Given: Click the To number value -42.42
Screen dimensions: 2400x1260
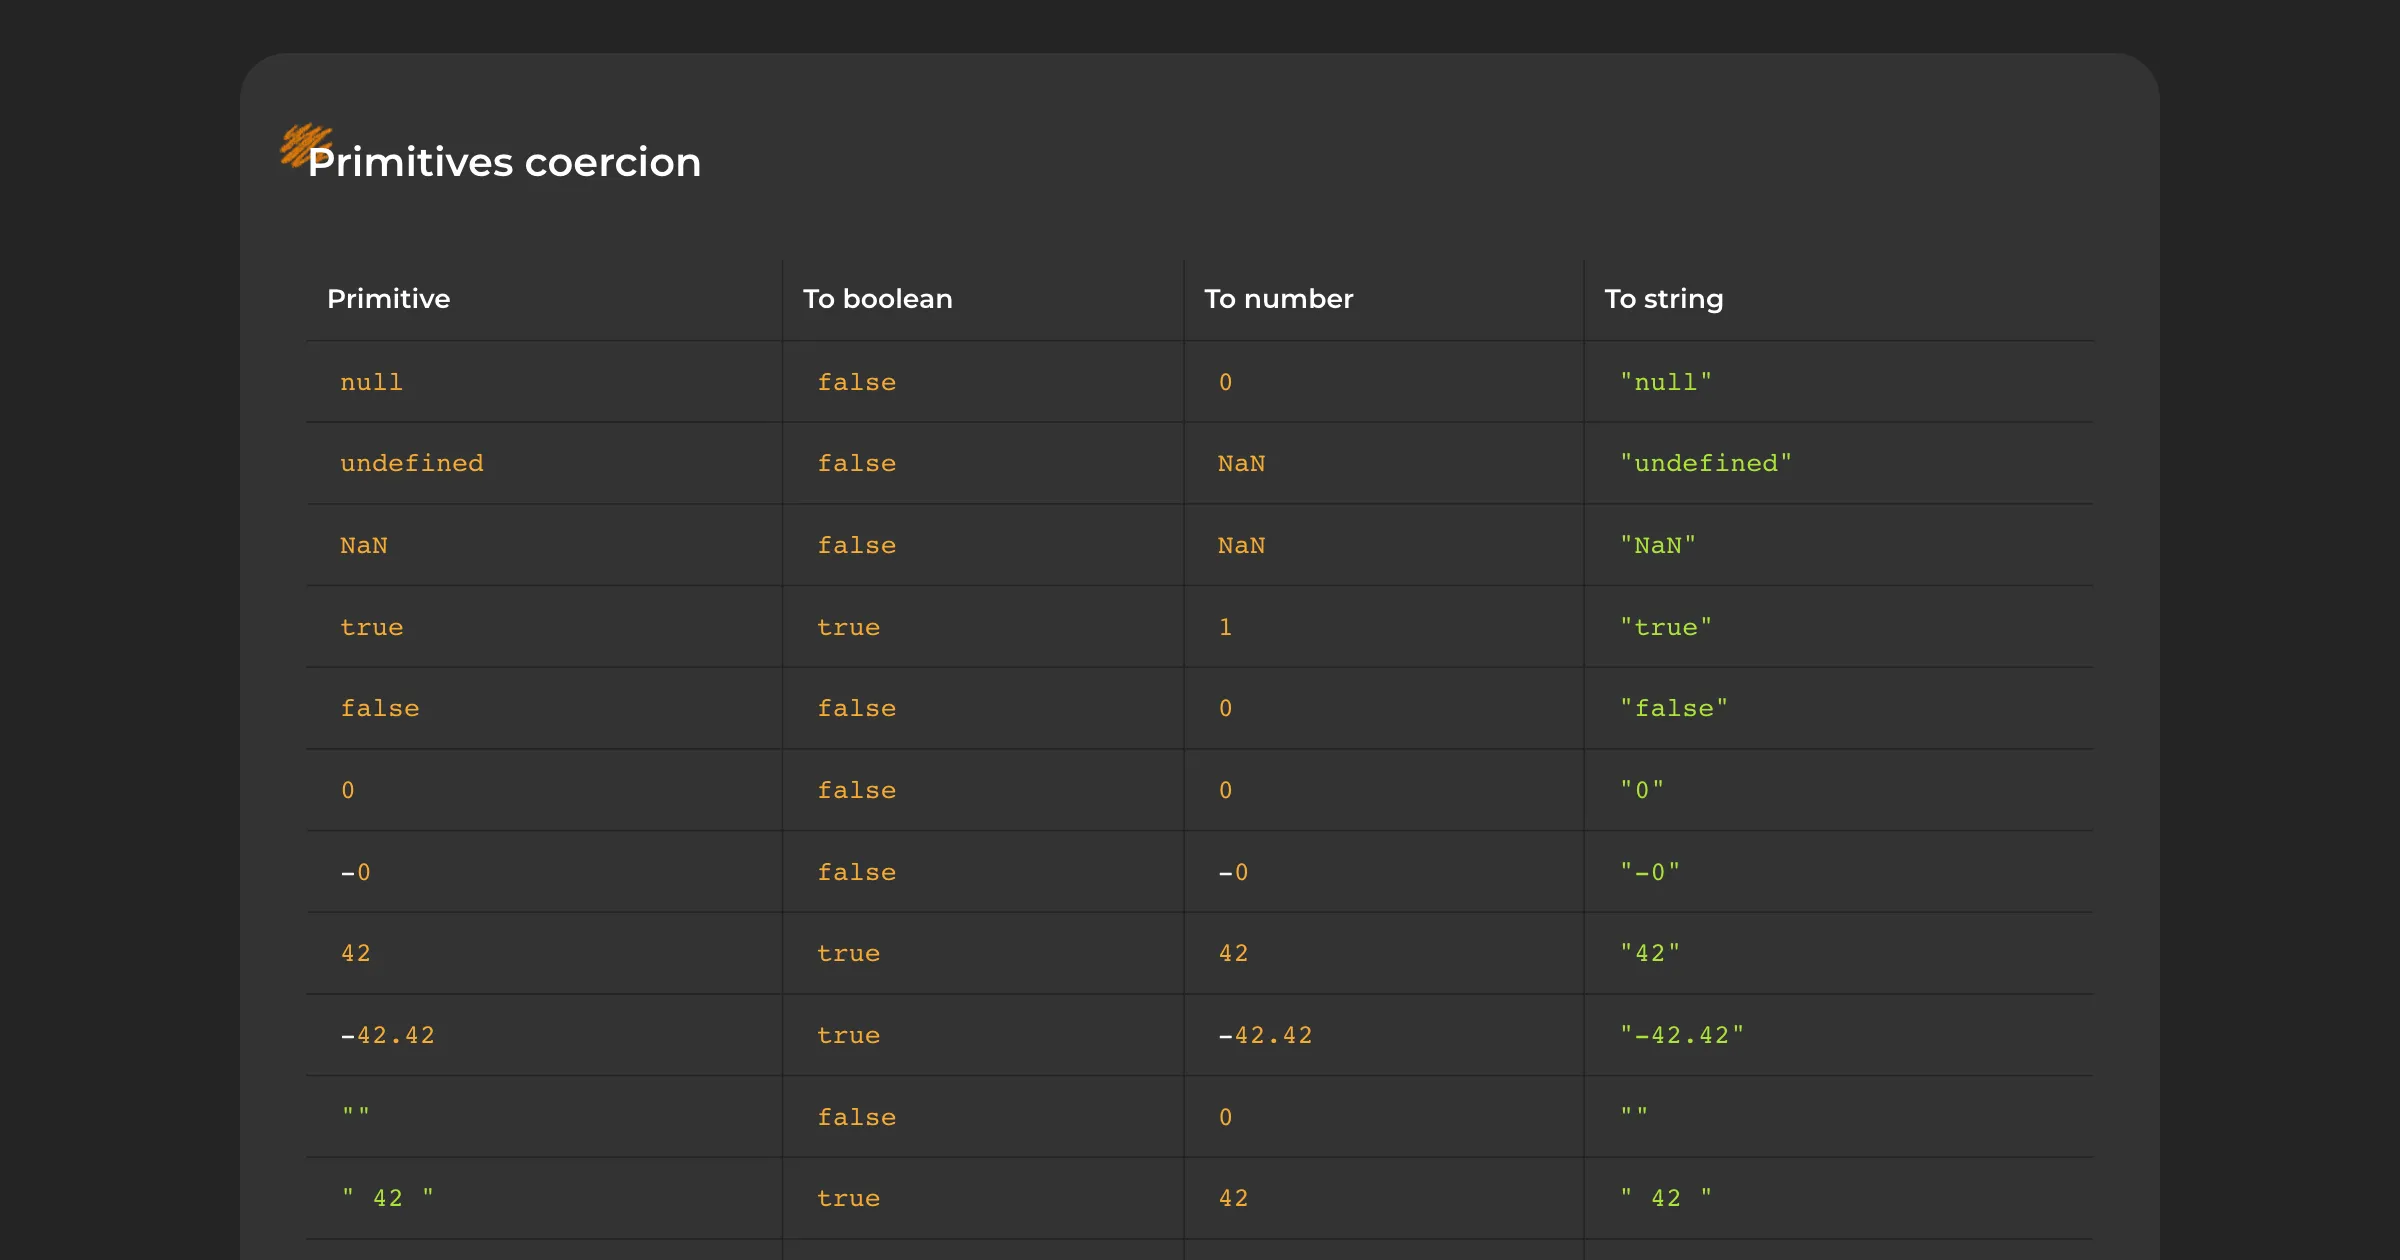Looking at the screenshot, I should pos(1266,1035).
